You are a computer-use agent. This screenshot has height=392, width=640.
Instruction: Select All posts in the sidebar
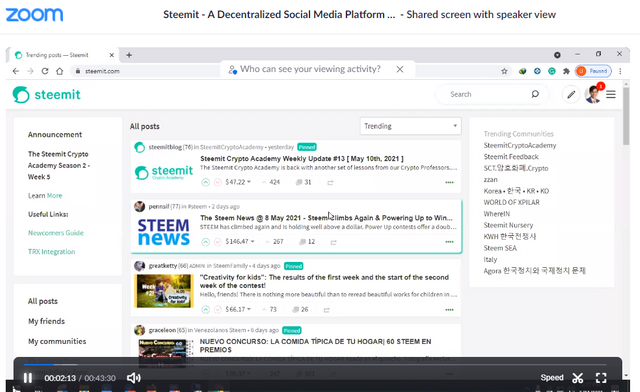tap(42, 301)
